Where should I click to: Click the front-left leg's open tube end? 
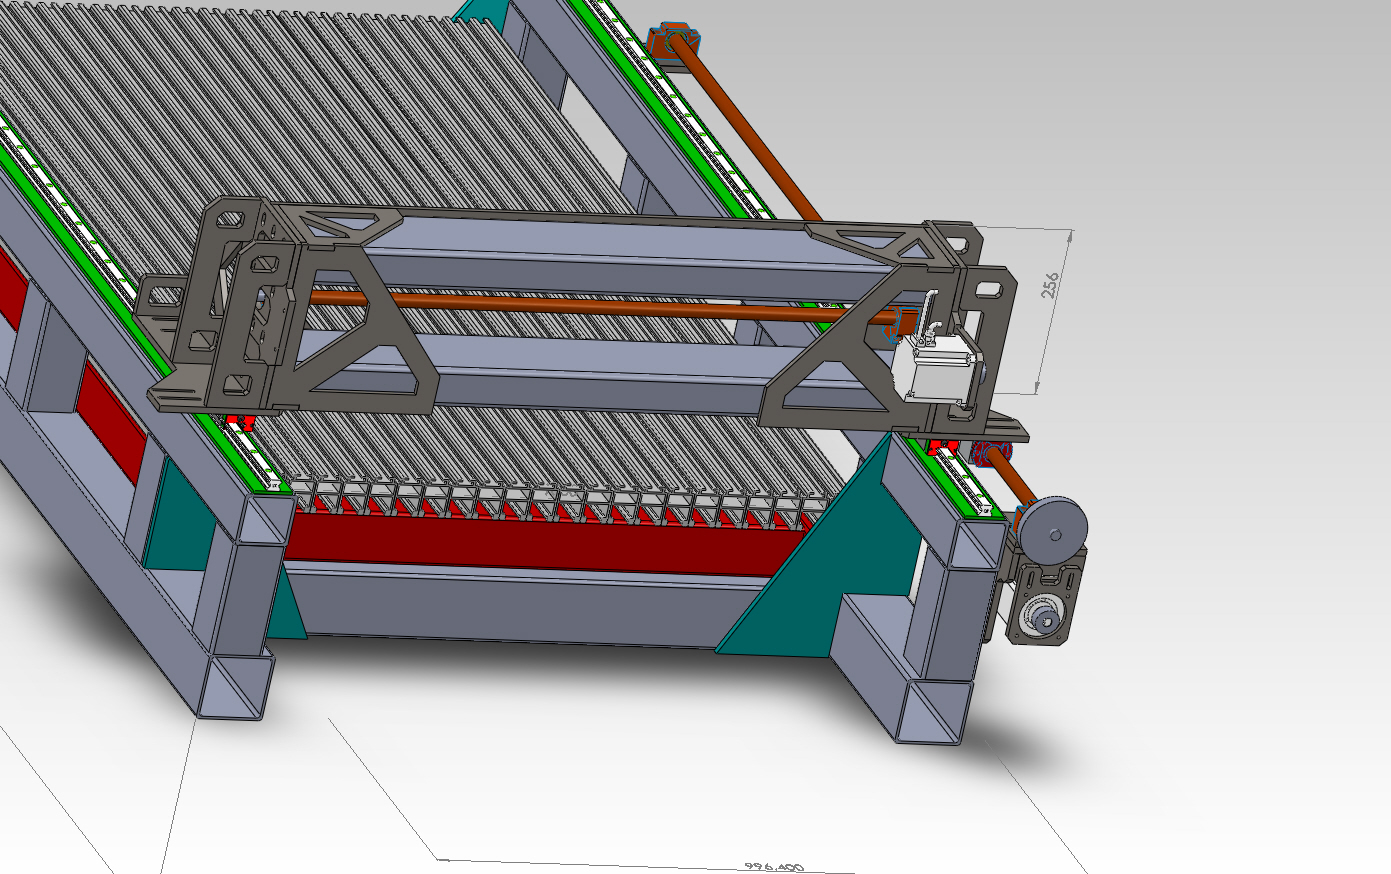point(235,688)
